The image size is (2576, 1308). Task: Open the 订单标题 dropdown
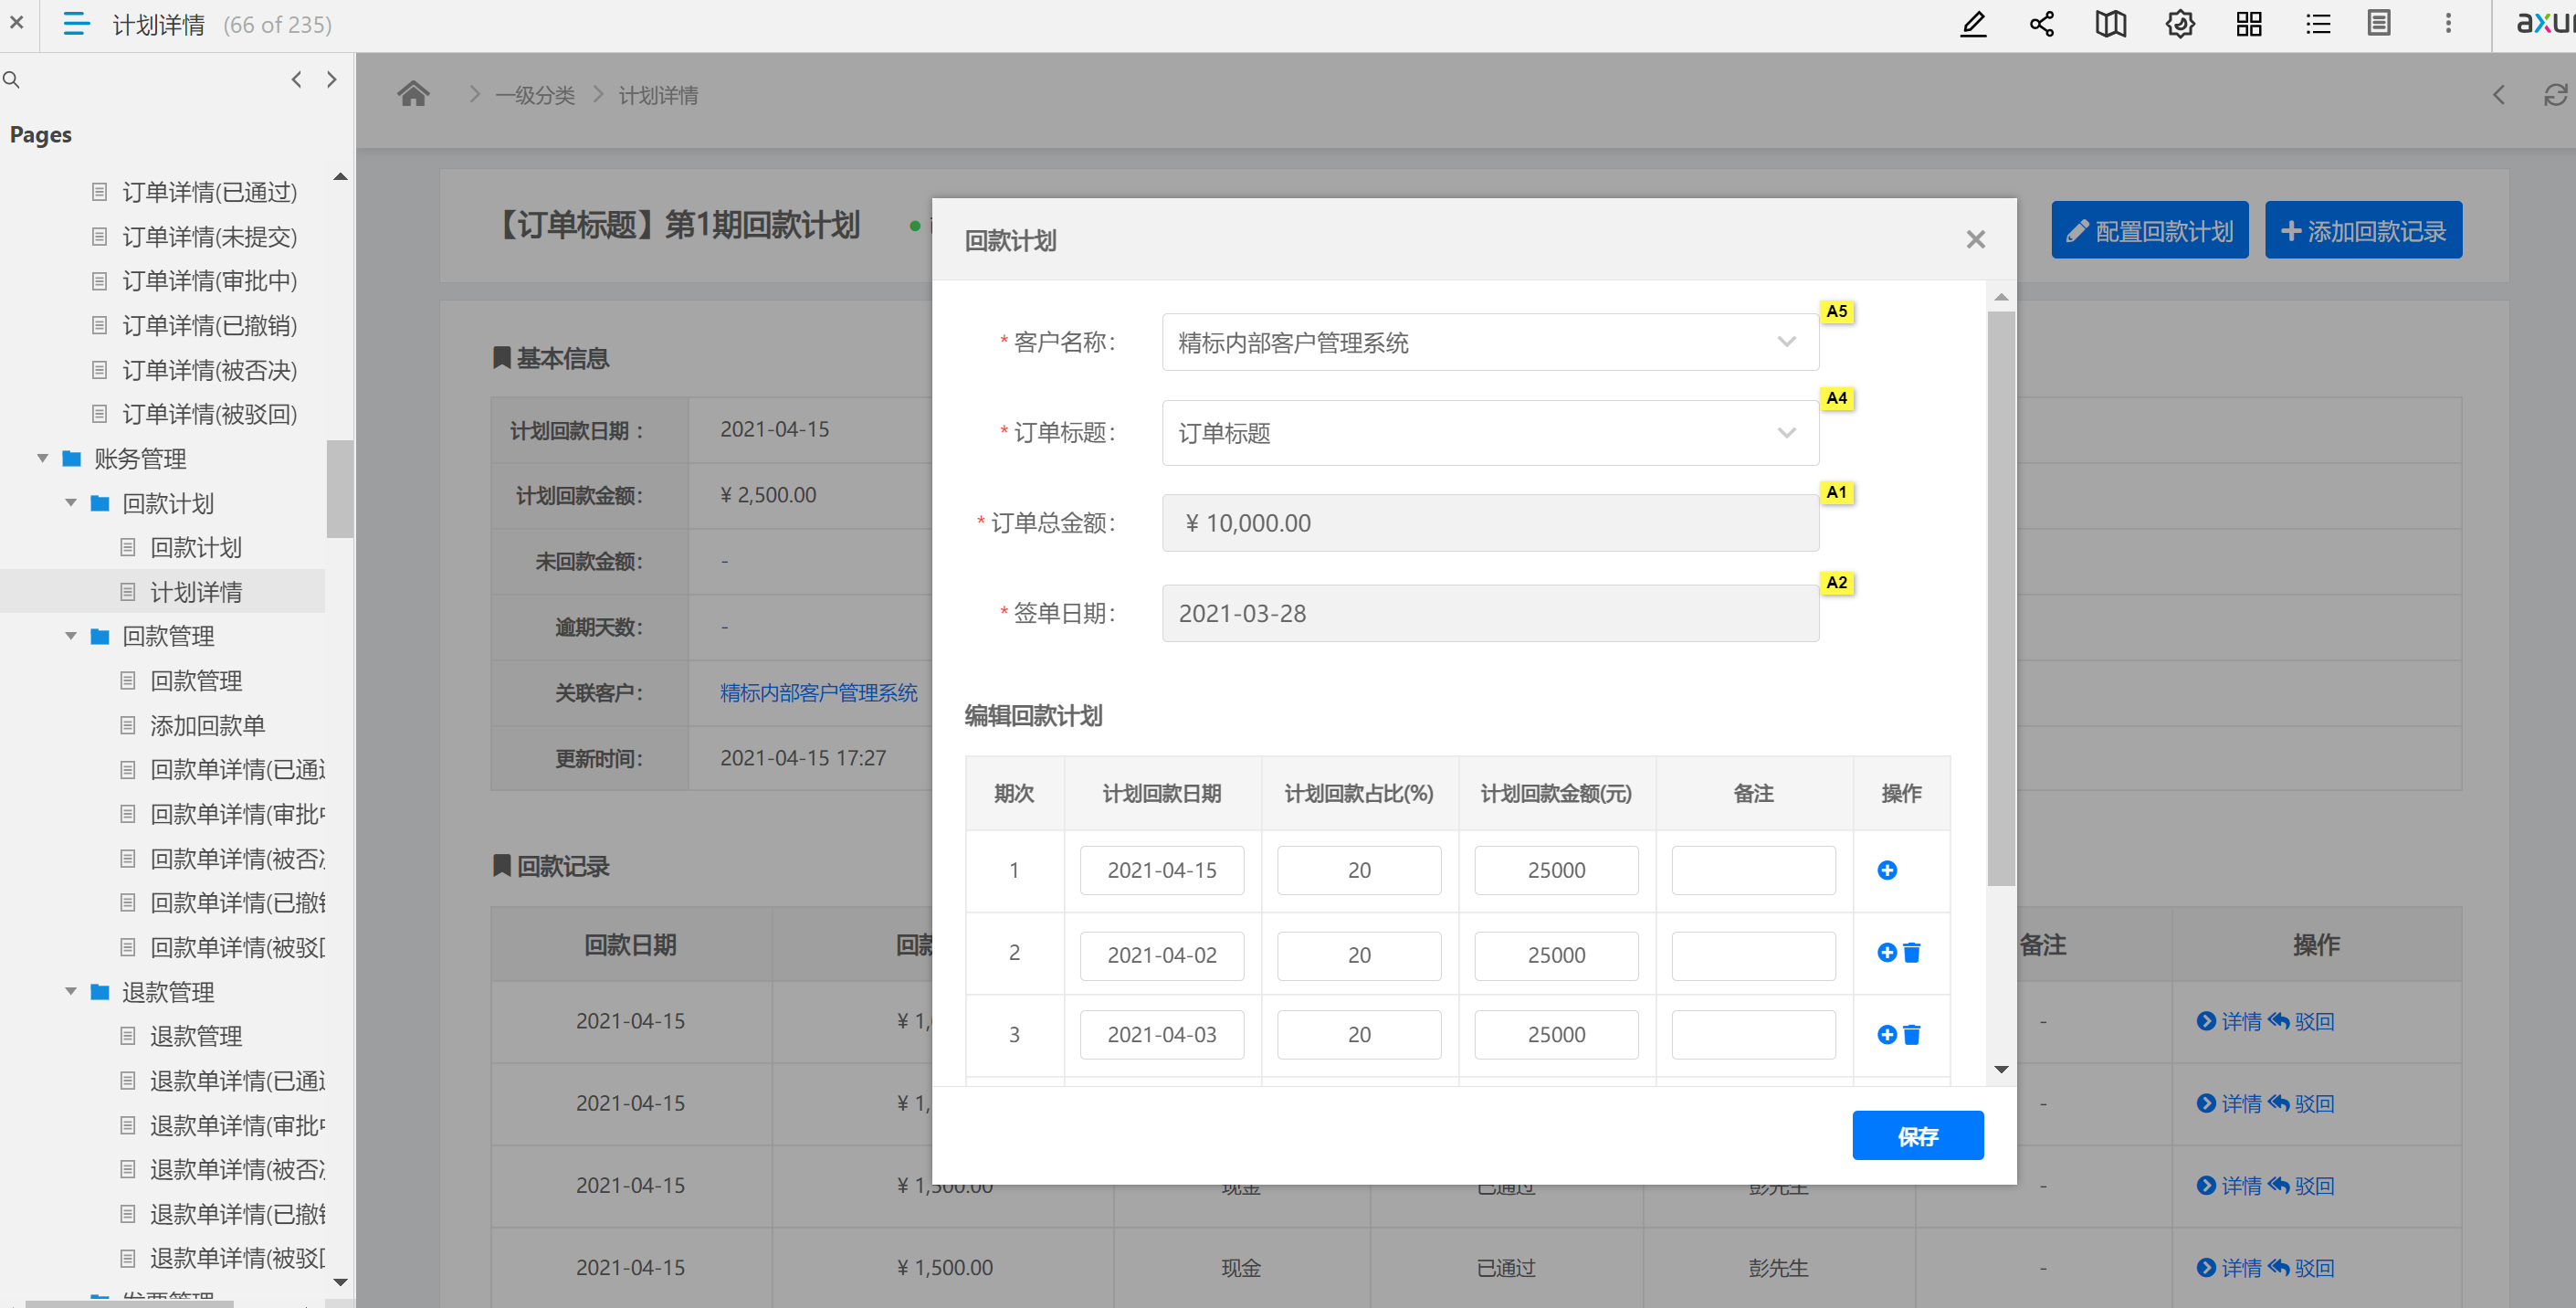(x=1490, y=433)
